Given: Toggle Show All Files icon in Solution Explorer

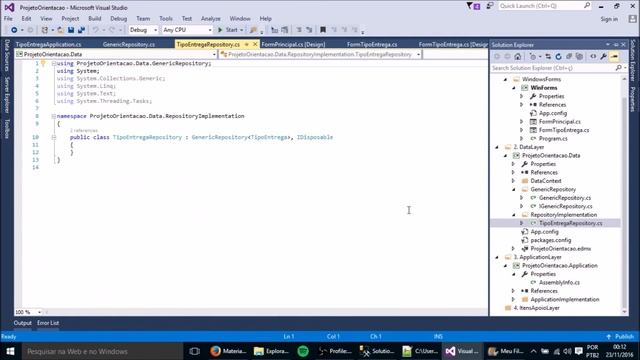Looking at the screenshot, I should [x=579, y=57].
